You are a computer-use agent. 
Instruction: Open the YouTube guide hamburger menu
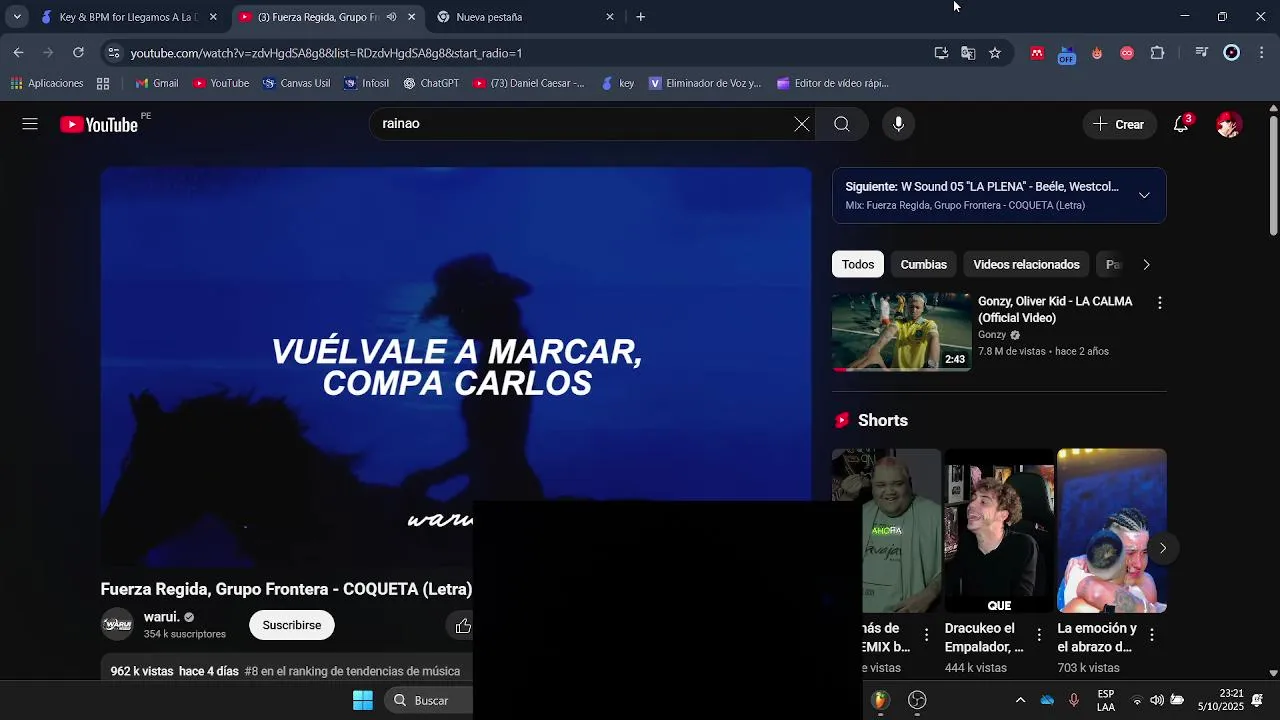coord(30,124)
